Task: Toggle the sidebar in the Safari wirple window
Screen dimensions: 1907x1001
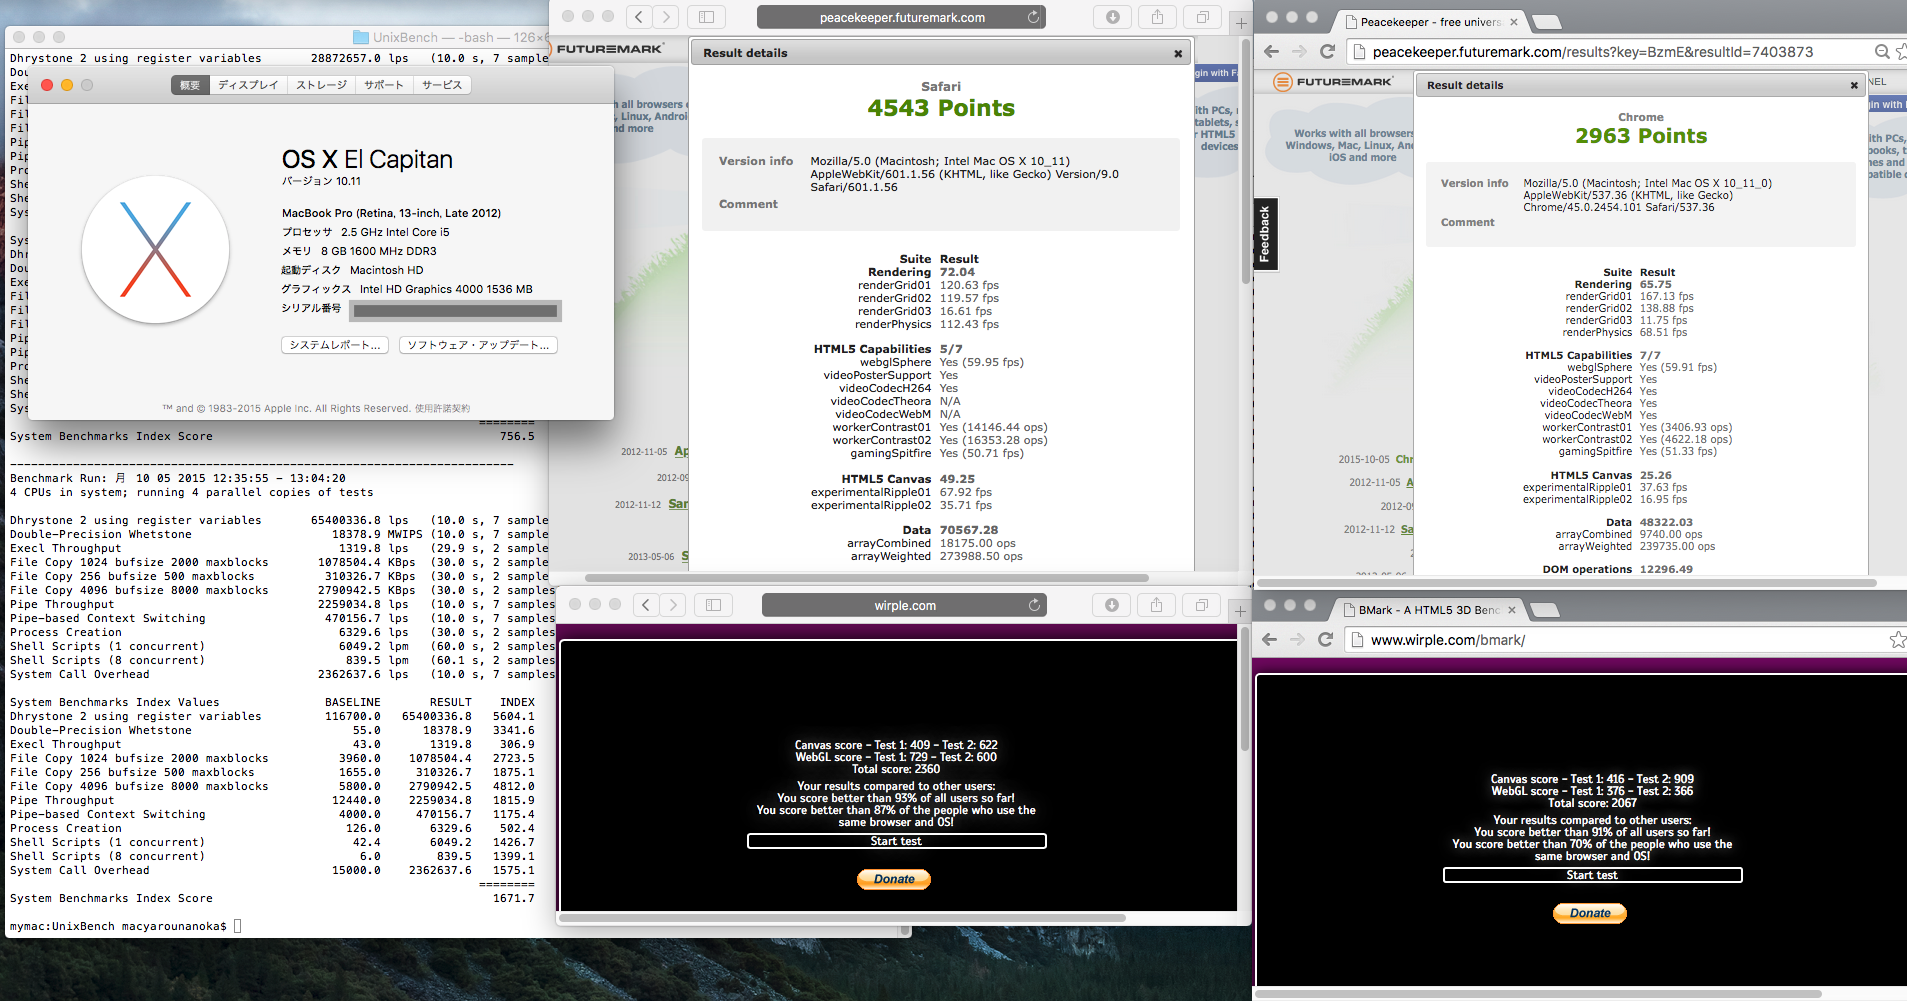Action: click(x=713, y=605)
